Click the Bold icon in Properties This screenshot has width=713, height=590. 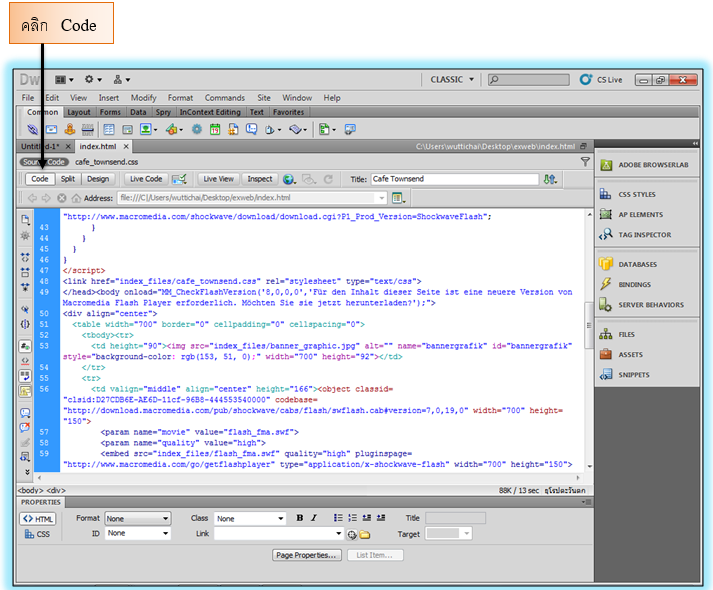(x=299, y=518)
